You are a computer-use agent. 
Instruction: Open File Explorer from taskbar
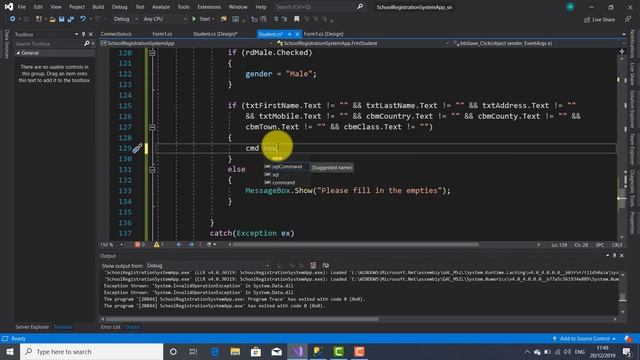point(235,351)
